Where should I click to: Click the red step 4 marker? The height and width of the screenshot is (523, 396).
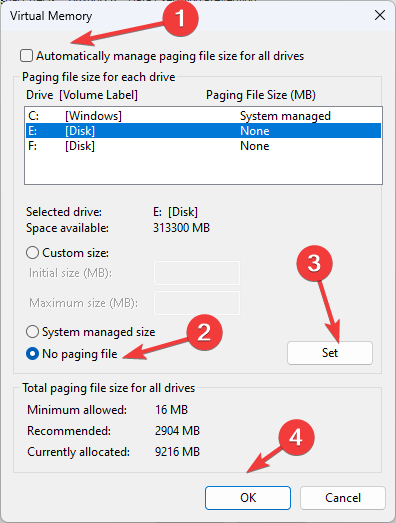pos(296,437)
